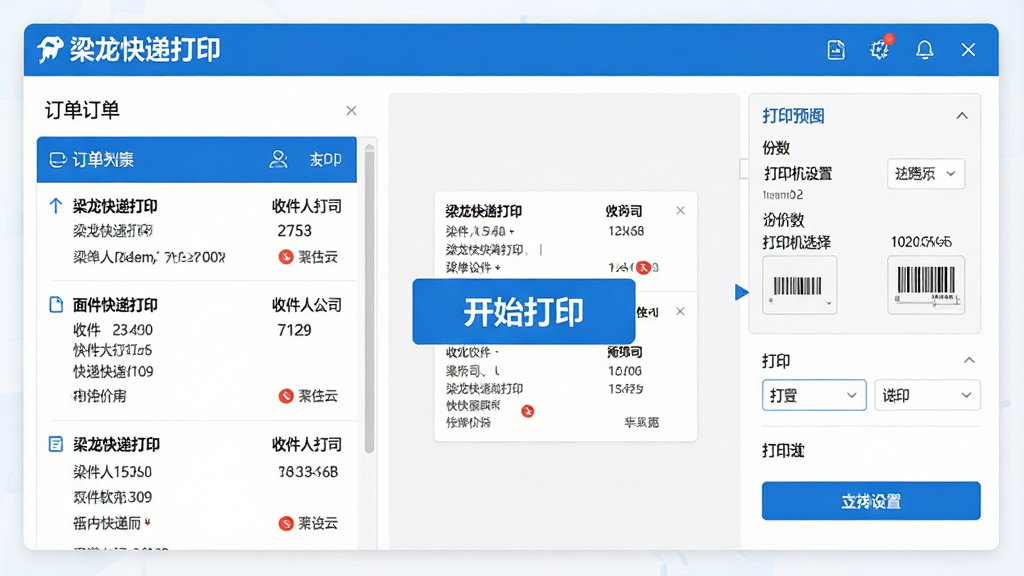Click the value 7129 in second order
1024x576 pixels.
(294, 330)
